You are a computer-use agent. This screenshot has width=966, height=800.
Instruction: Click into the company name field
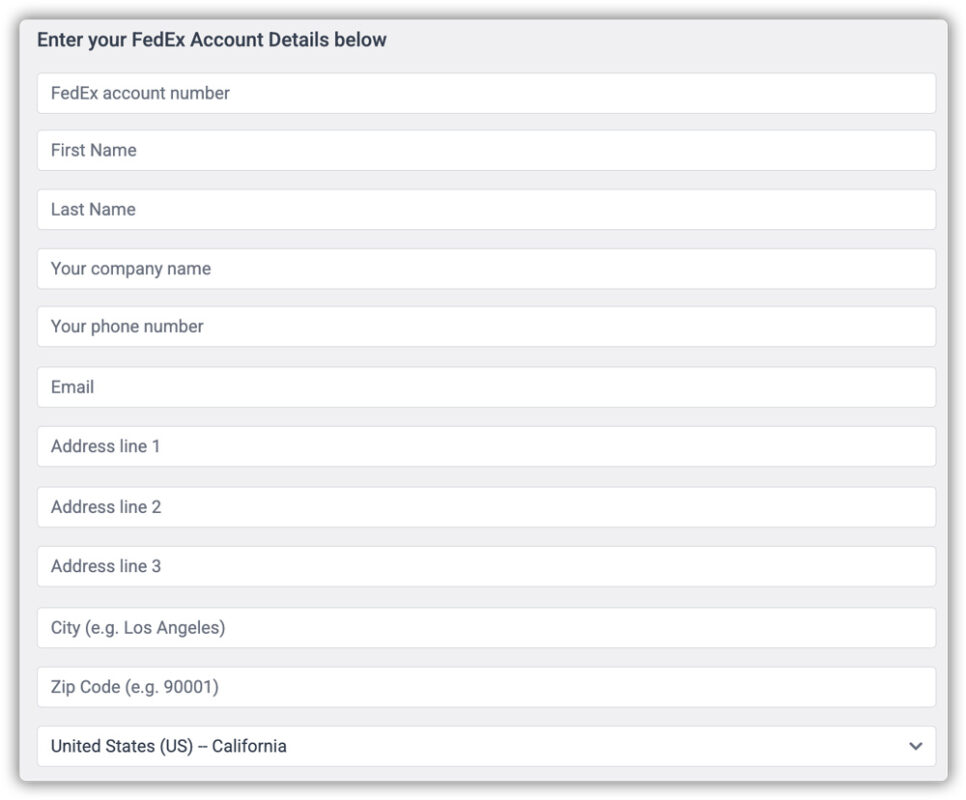(x=486, y=269)
